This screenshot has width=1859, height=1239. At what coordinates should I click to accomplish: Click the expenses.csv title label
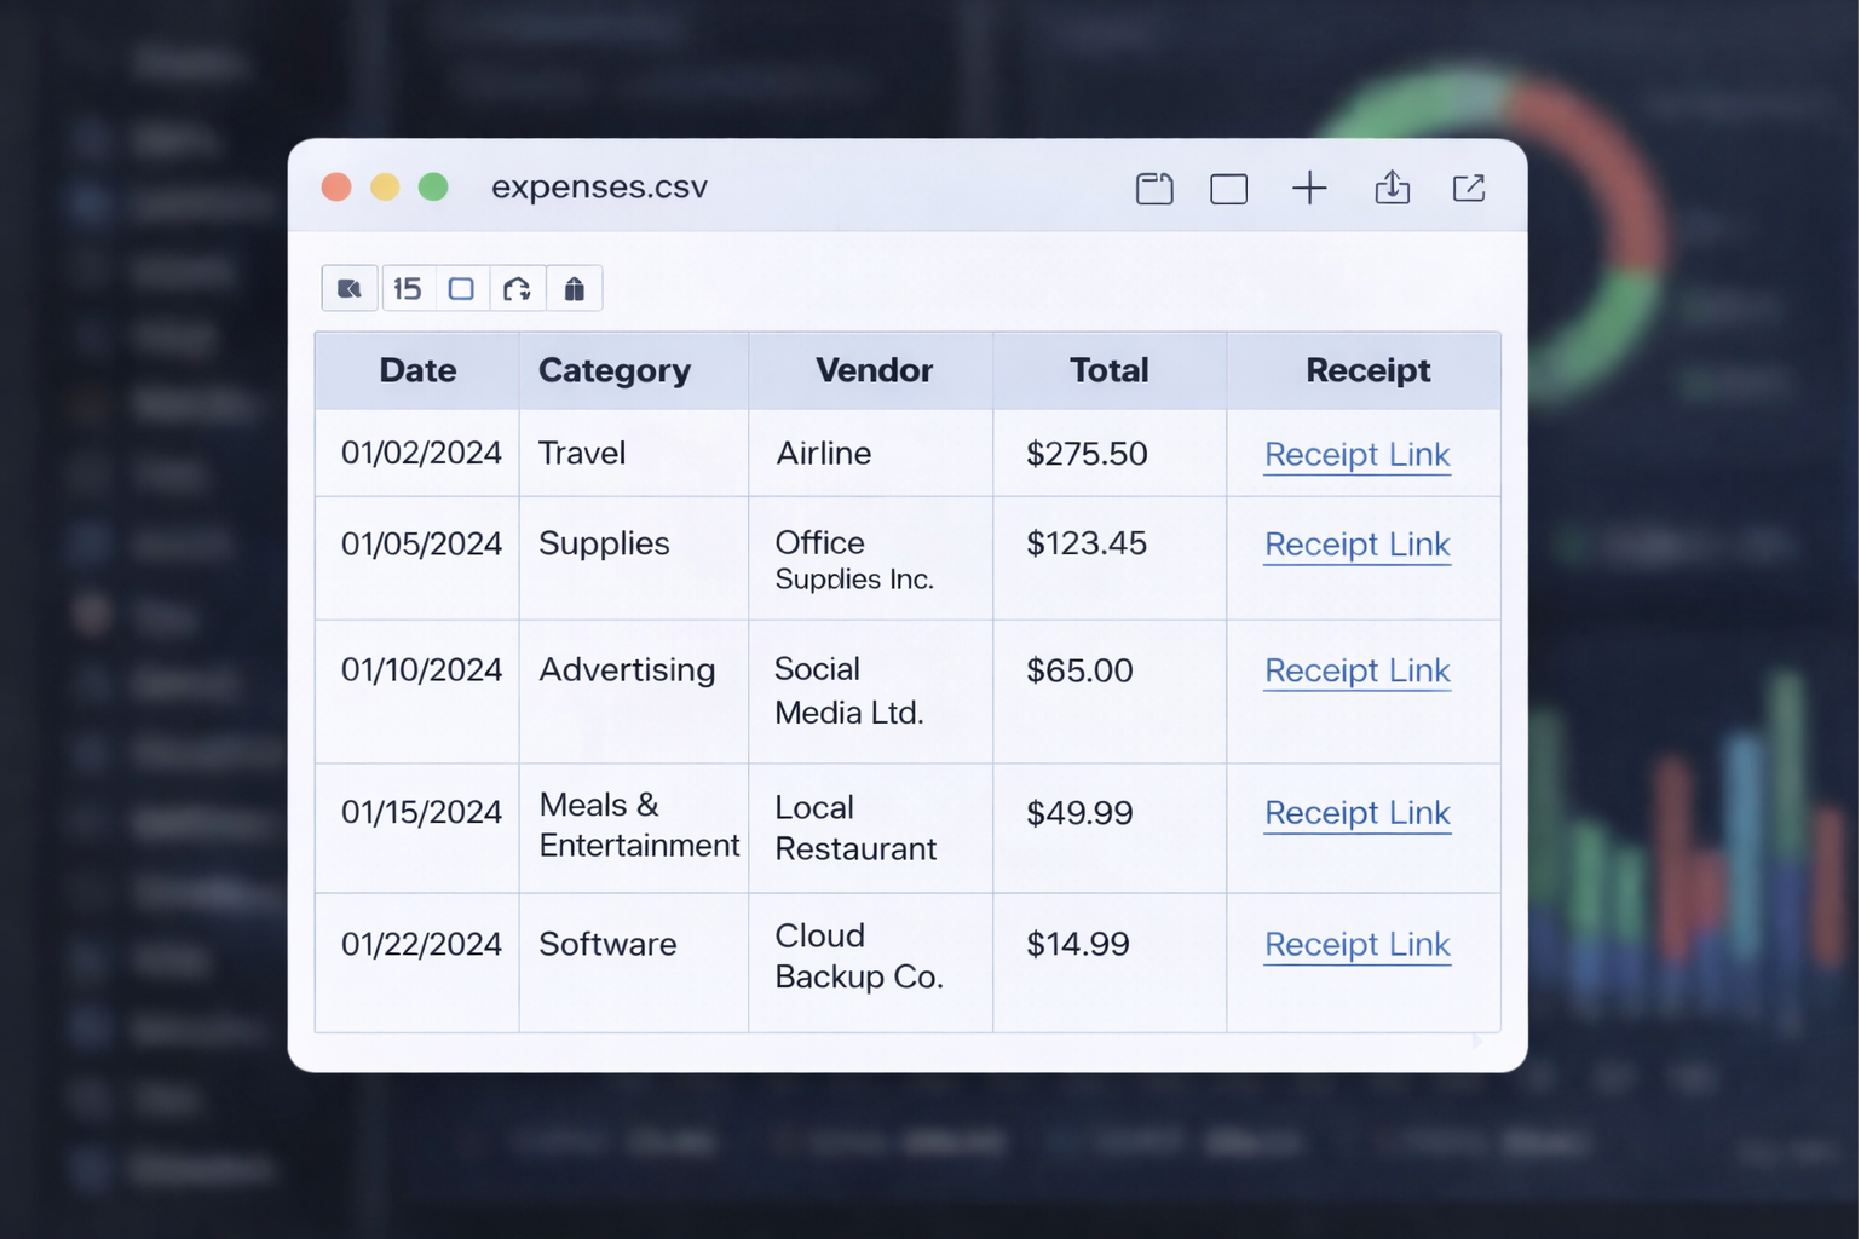tap(599, 186)
